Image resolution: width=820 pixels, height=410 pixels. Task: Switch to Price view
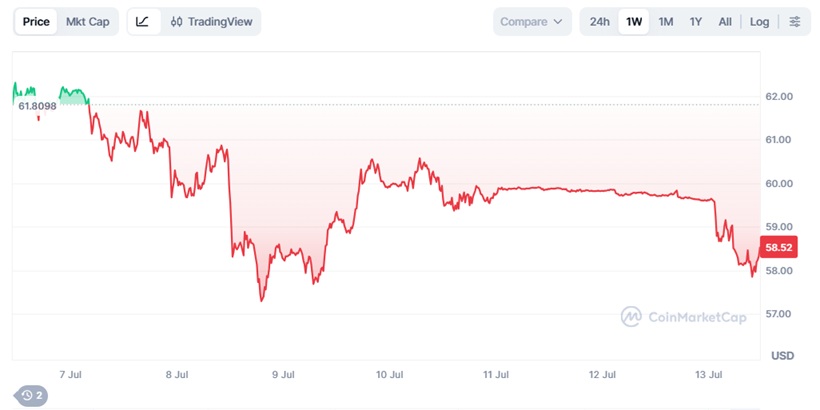(36, 21)
